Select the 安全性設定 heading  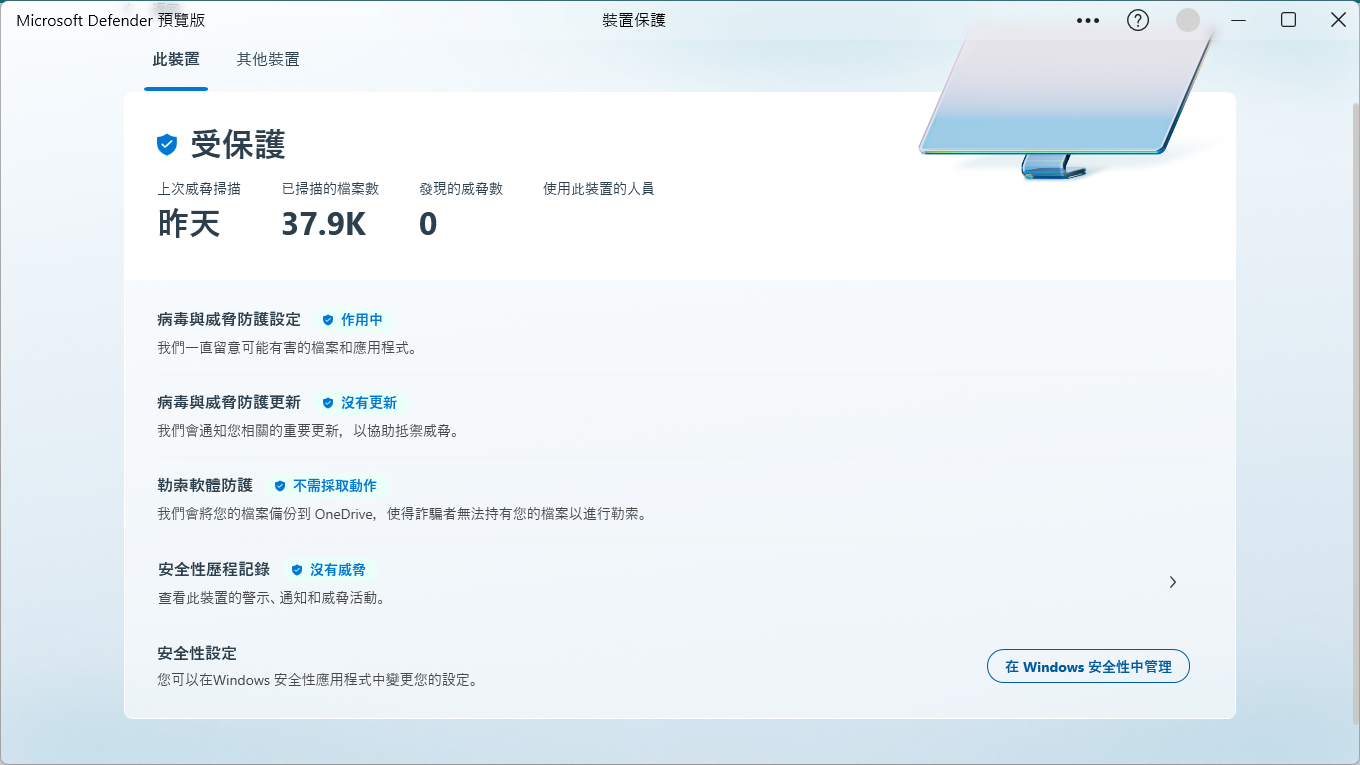pos(197,653)
